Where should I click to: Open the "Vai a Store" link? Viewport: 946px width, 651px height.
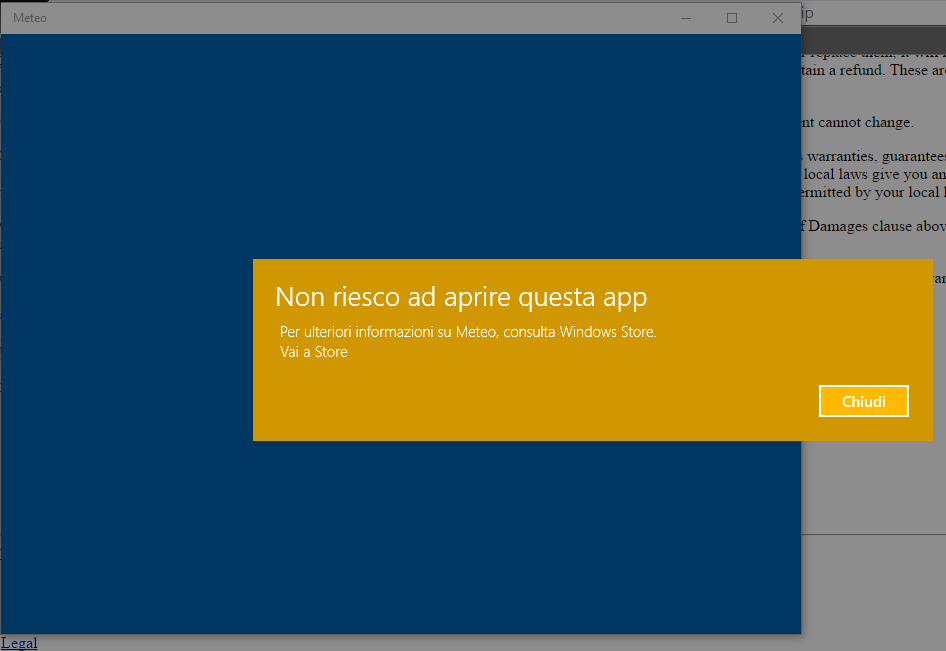(314, 352)
